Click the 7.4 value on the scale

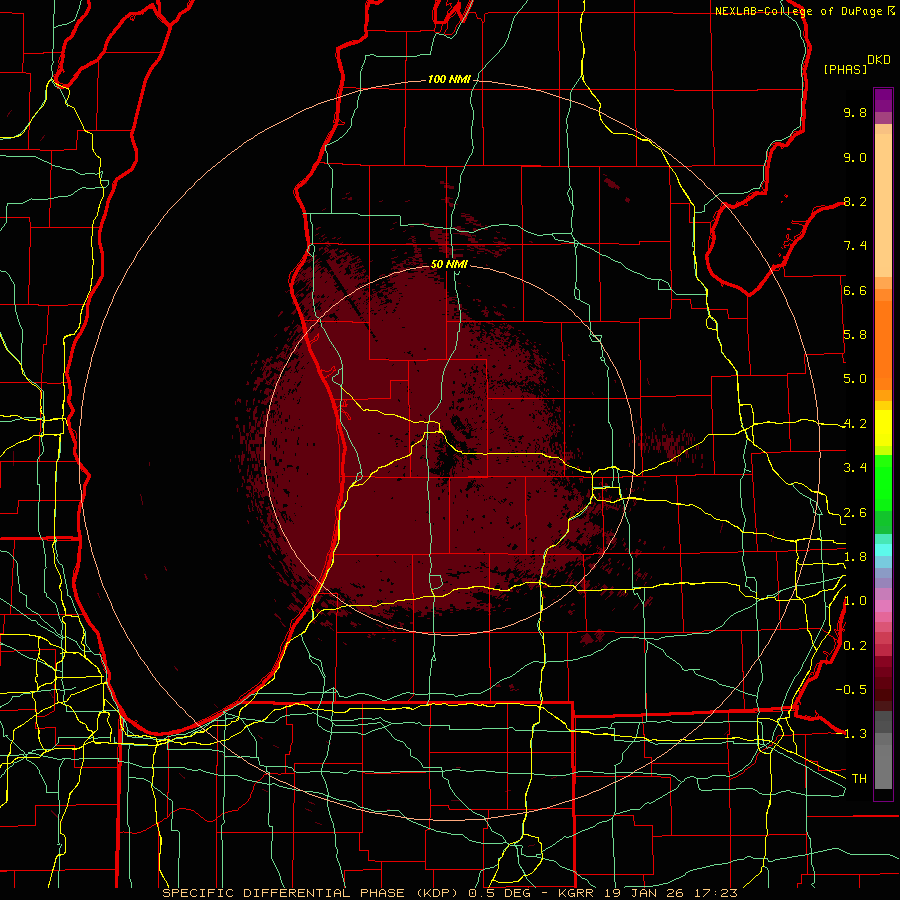tap(855, 246)
